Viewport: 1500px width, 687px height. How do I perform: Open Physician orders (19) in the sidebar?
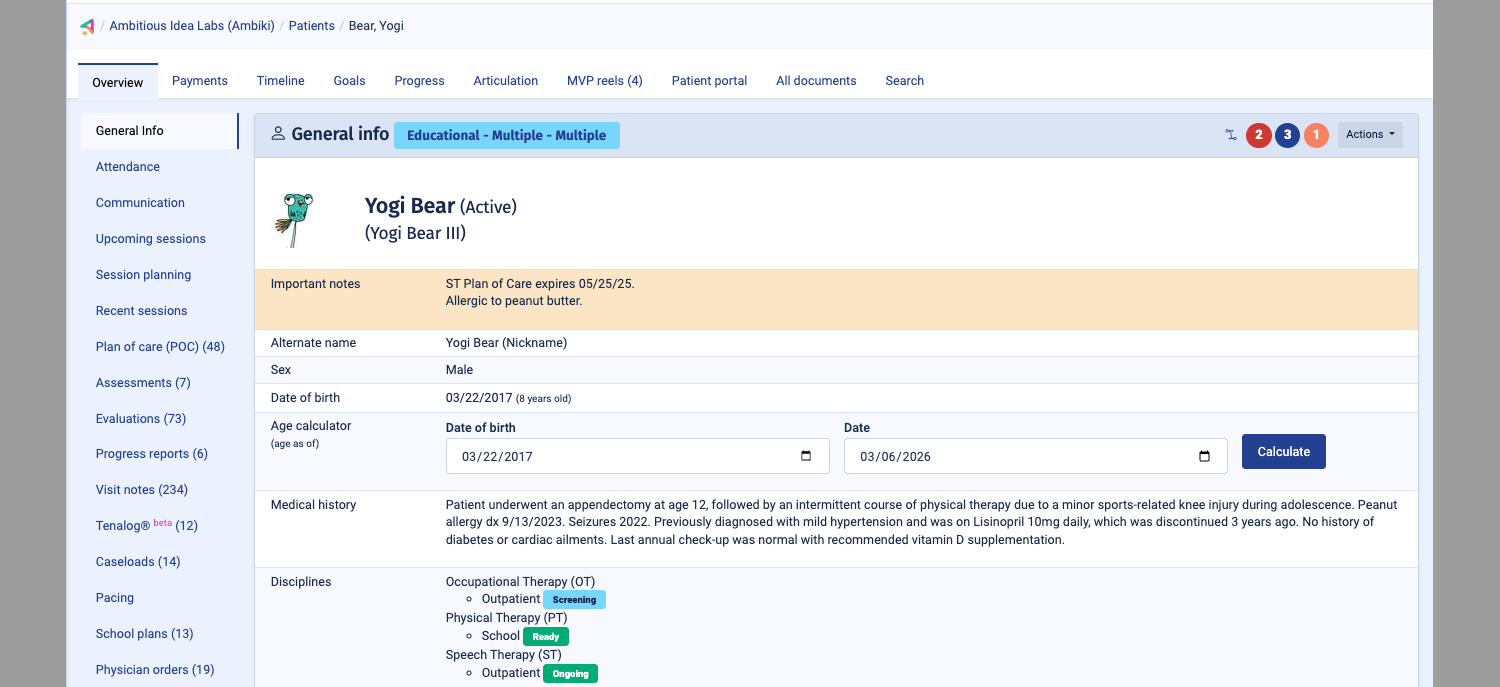154,669
